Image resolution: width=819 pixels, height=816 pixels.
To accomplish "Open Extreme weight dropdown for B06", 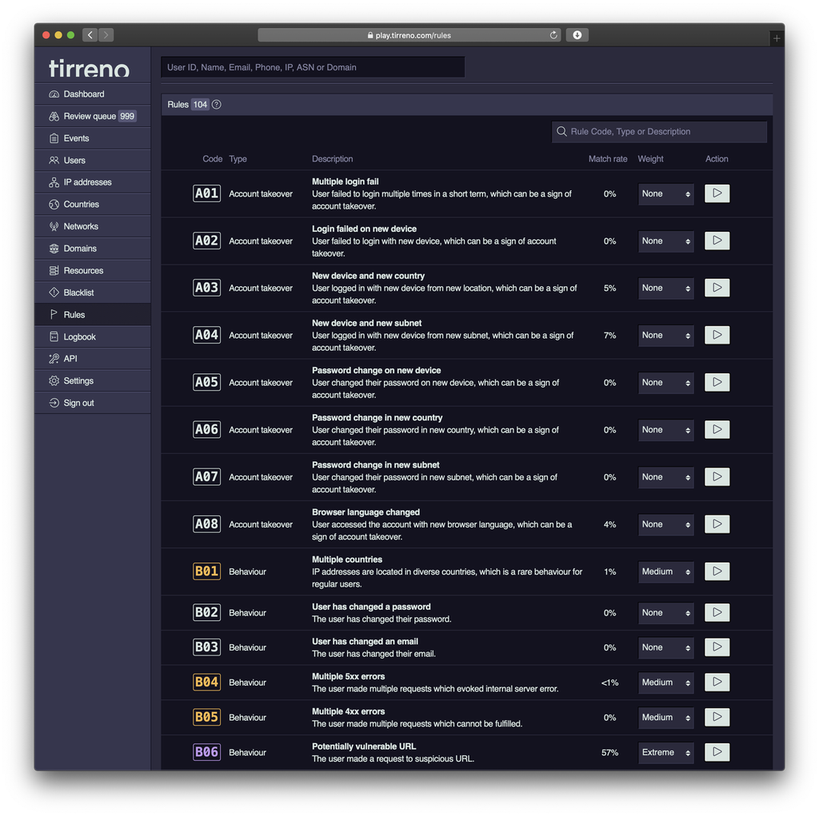I will 666,752.
